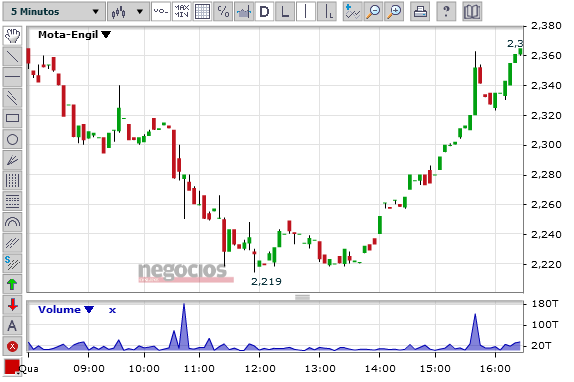Click the red X delete drawings icon

(x=12, y=346)
